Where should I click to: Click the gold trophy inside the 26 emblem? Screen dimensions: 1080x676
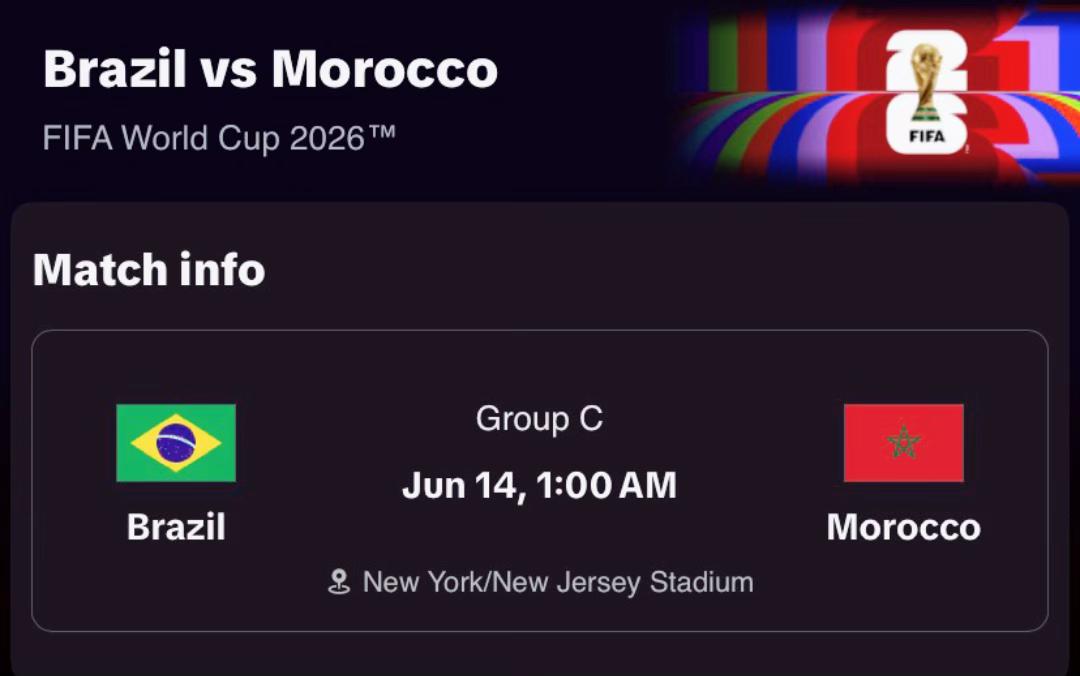click(x=926, y=81)
